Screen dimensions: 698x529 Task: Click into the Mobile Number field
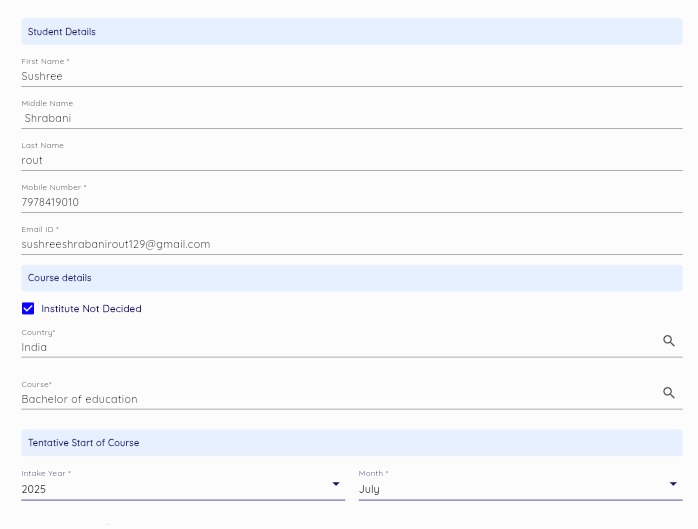pyautogui.click(x=340, y=202)
